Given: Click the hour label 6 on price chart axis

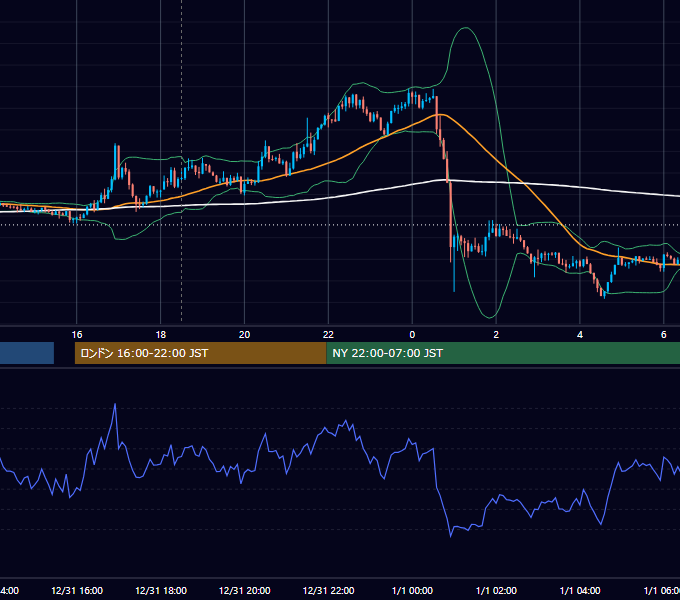Looking at the screenshot, I should (664, 335).
